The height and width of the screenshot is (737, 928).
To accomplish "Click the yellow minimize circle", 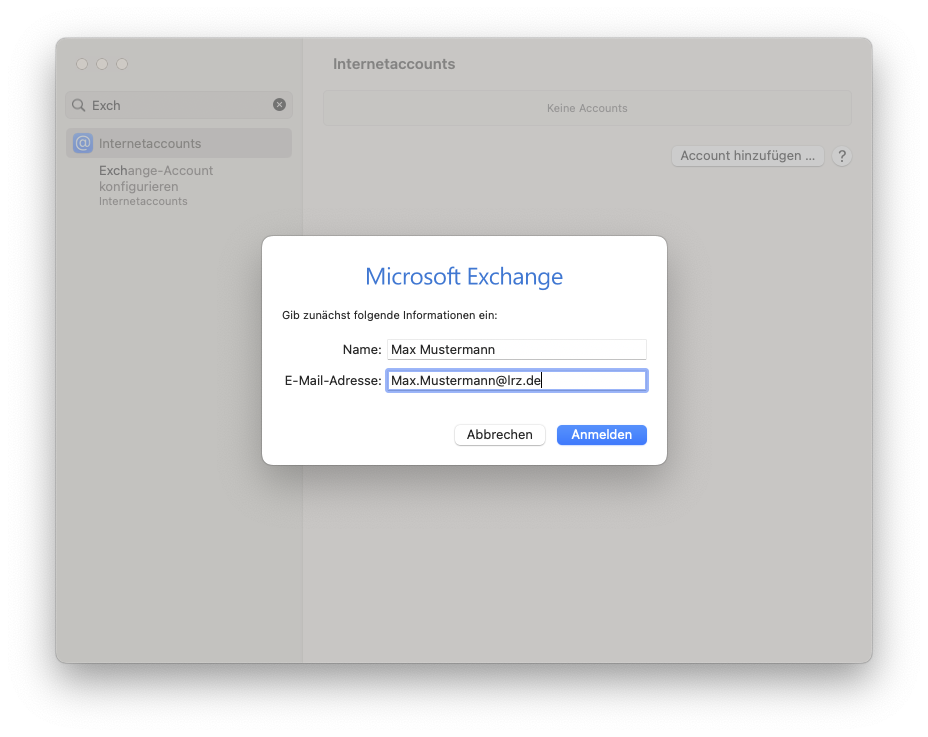I will pyautogui.click(x=101, y=64).
